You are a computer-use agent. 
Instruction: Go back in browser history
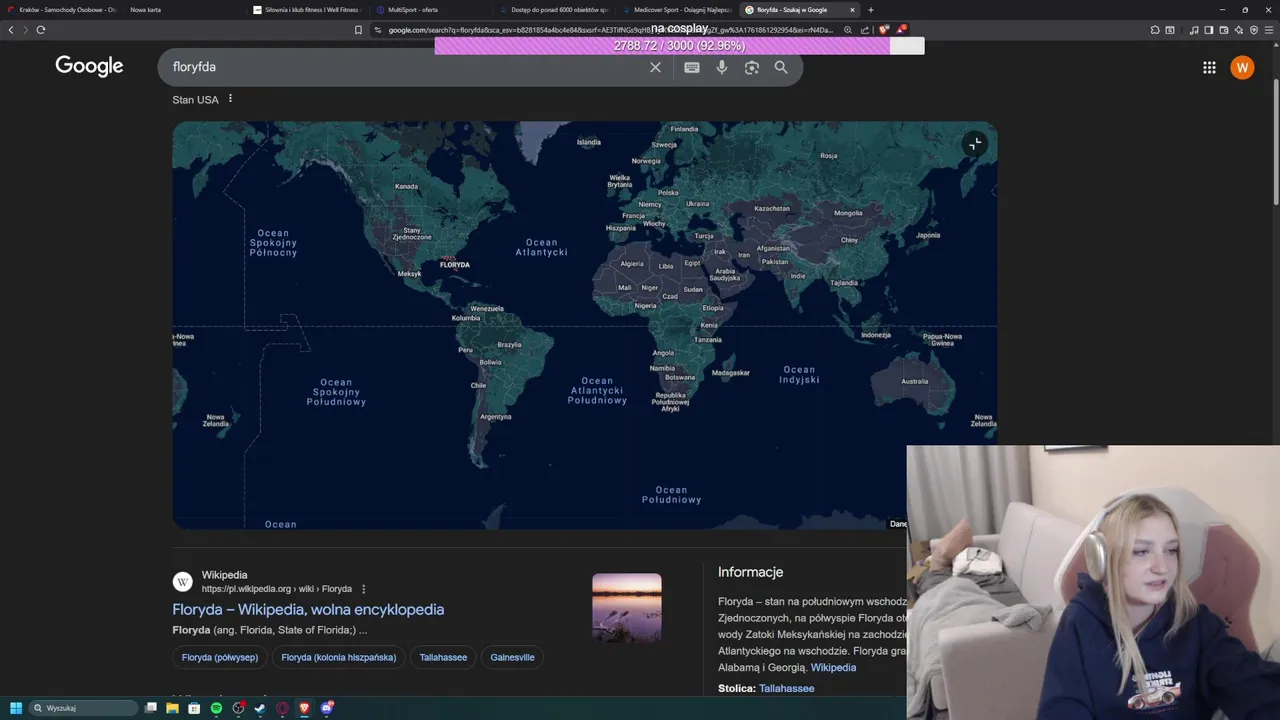(x=11, y=30)
